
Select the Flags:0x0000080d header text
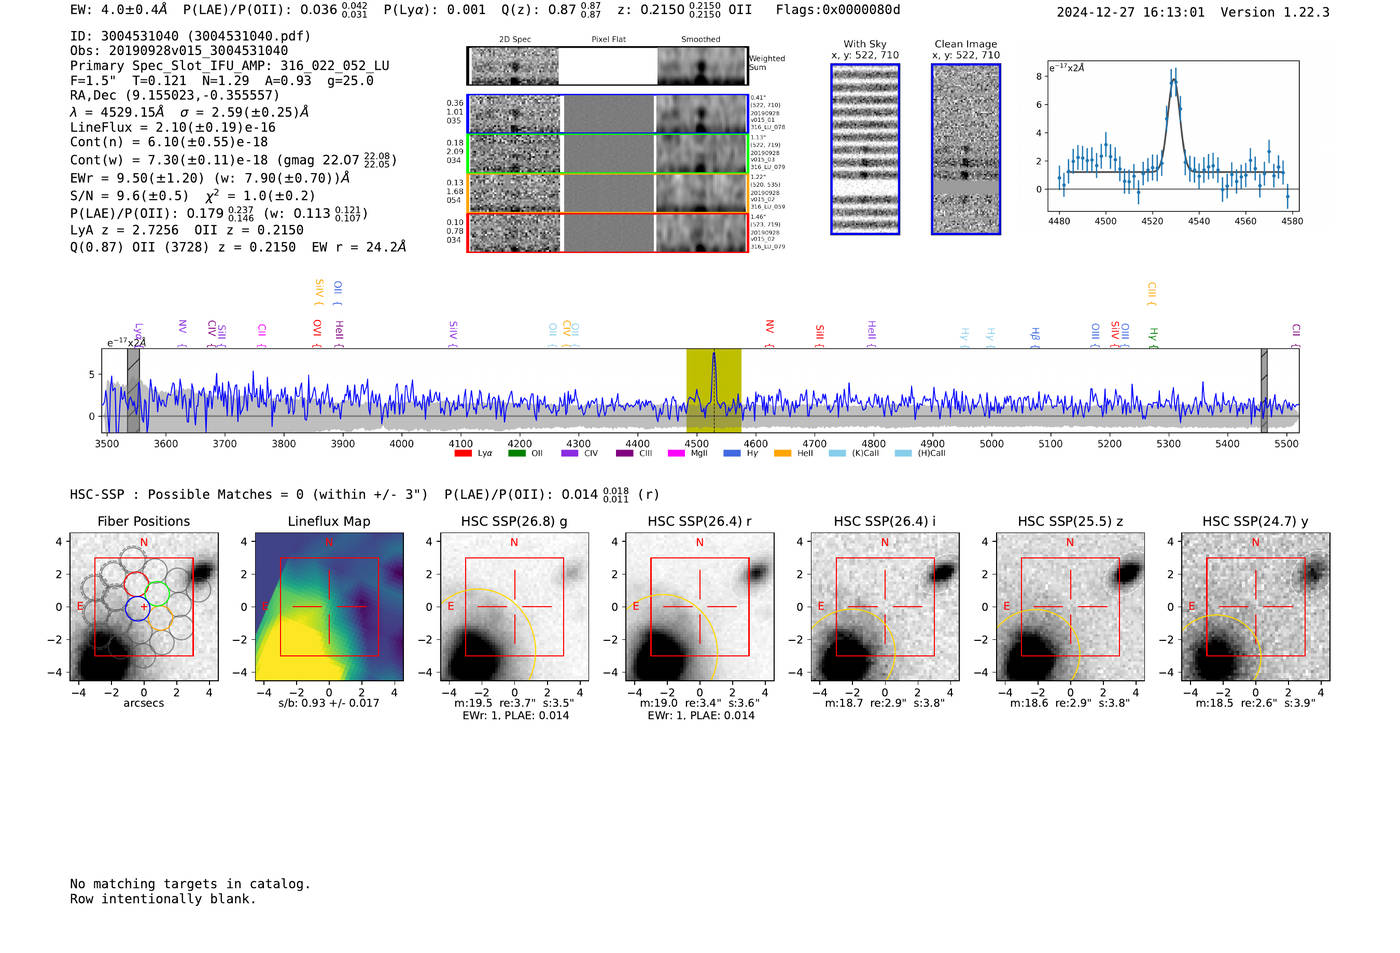(x=838, y=10)
